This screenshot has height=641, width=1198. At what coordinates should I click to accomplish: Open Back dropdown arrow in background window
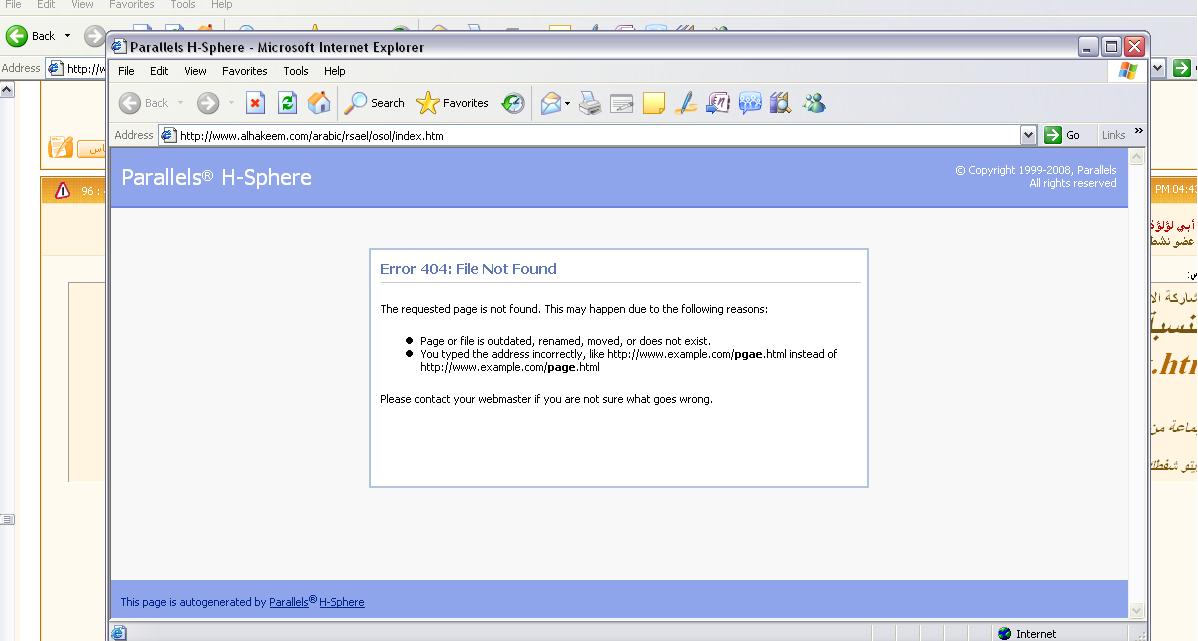[67, 36]
